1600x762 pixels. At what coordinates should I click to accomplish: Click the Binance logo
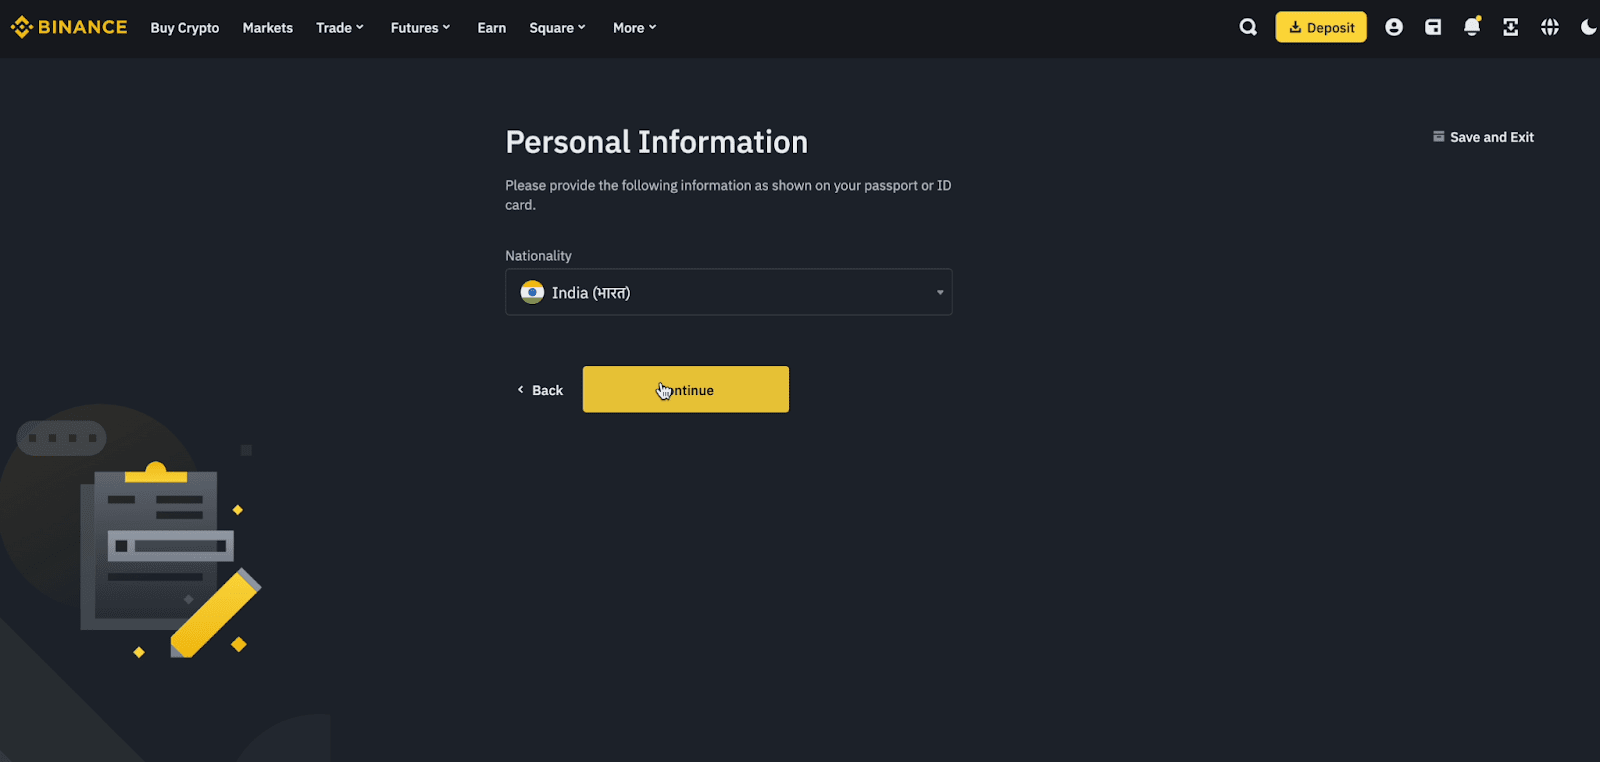coord(69,27)
